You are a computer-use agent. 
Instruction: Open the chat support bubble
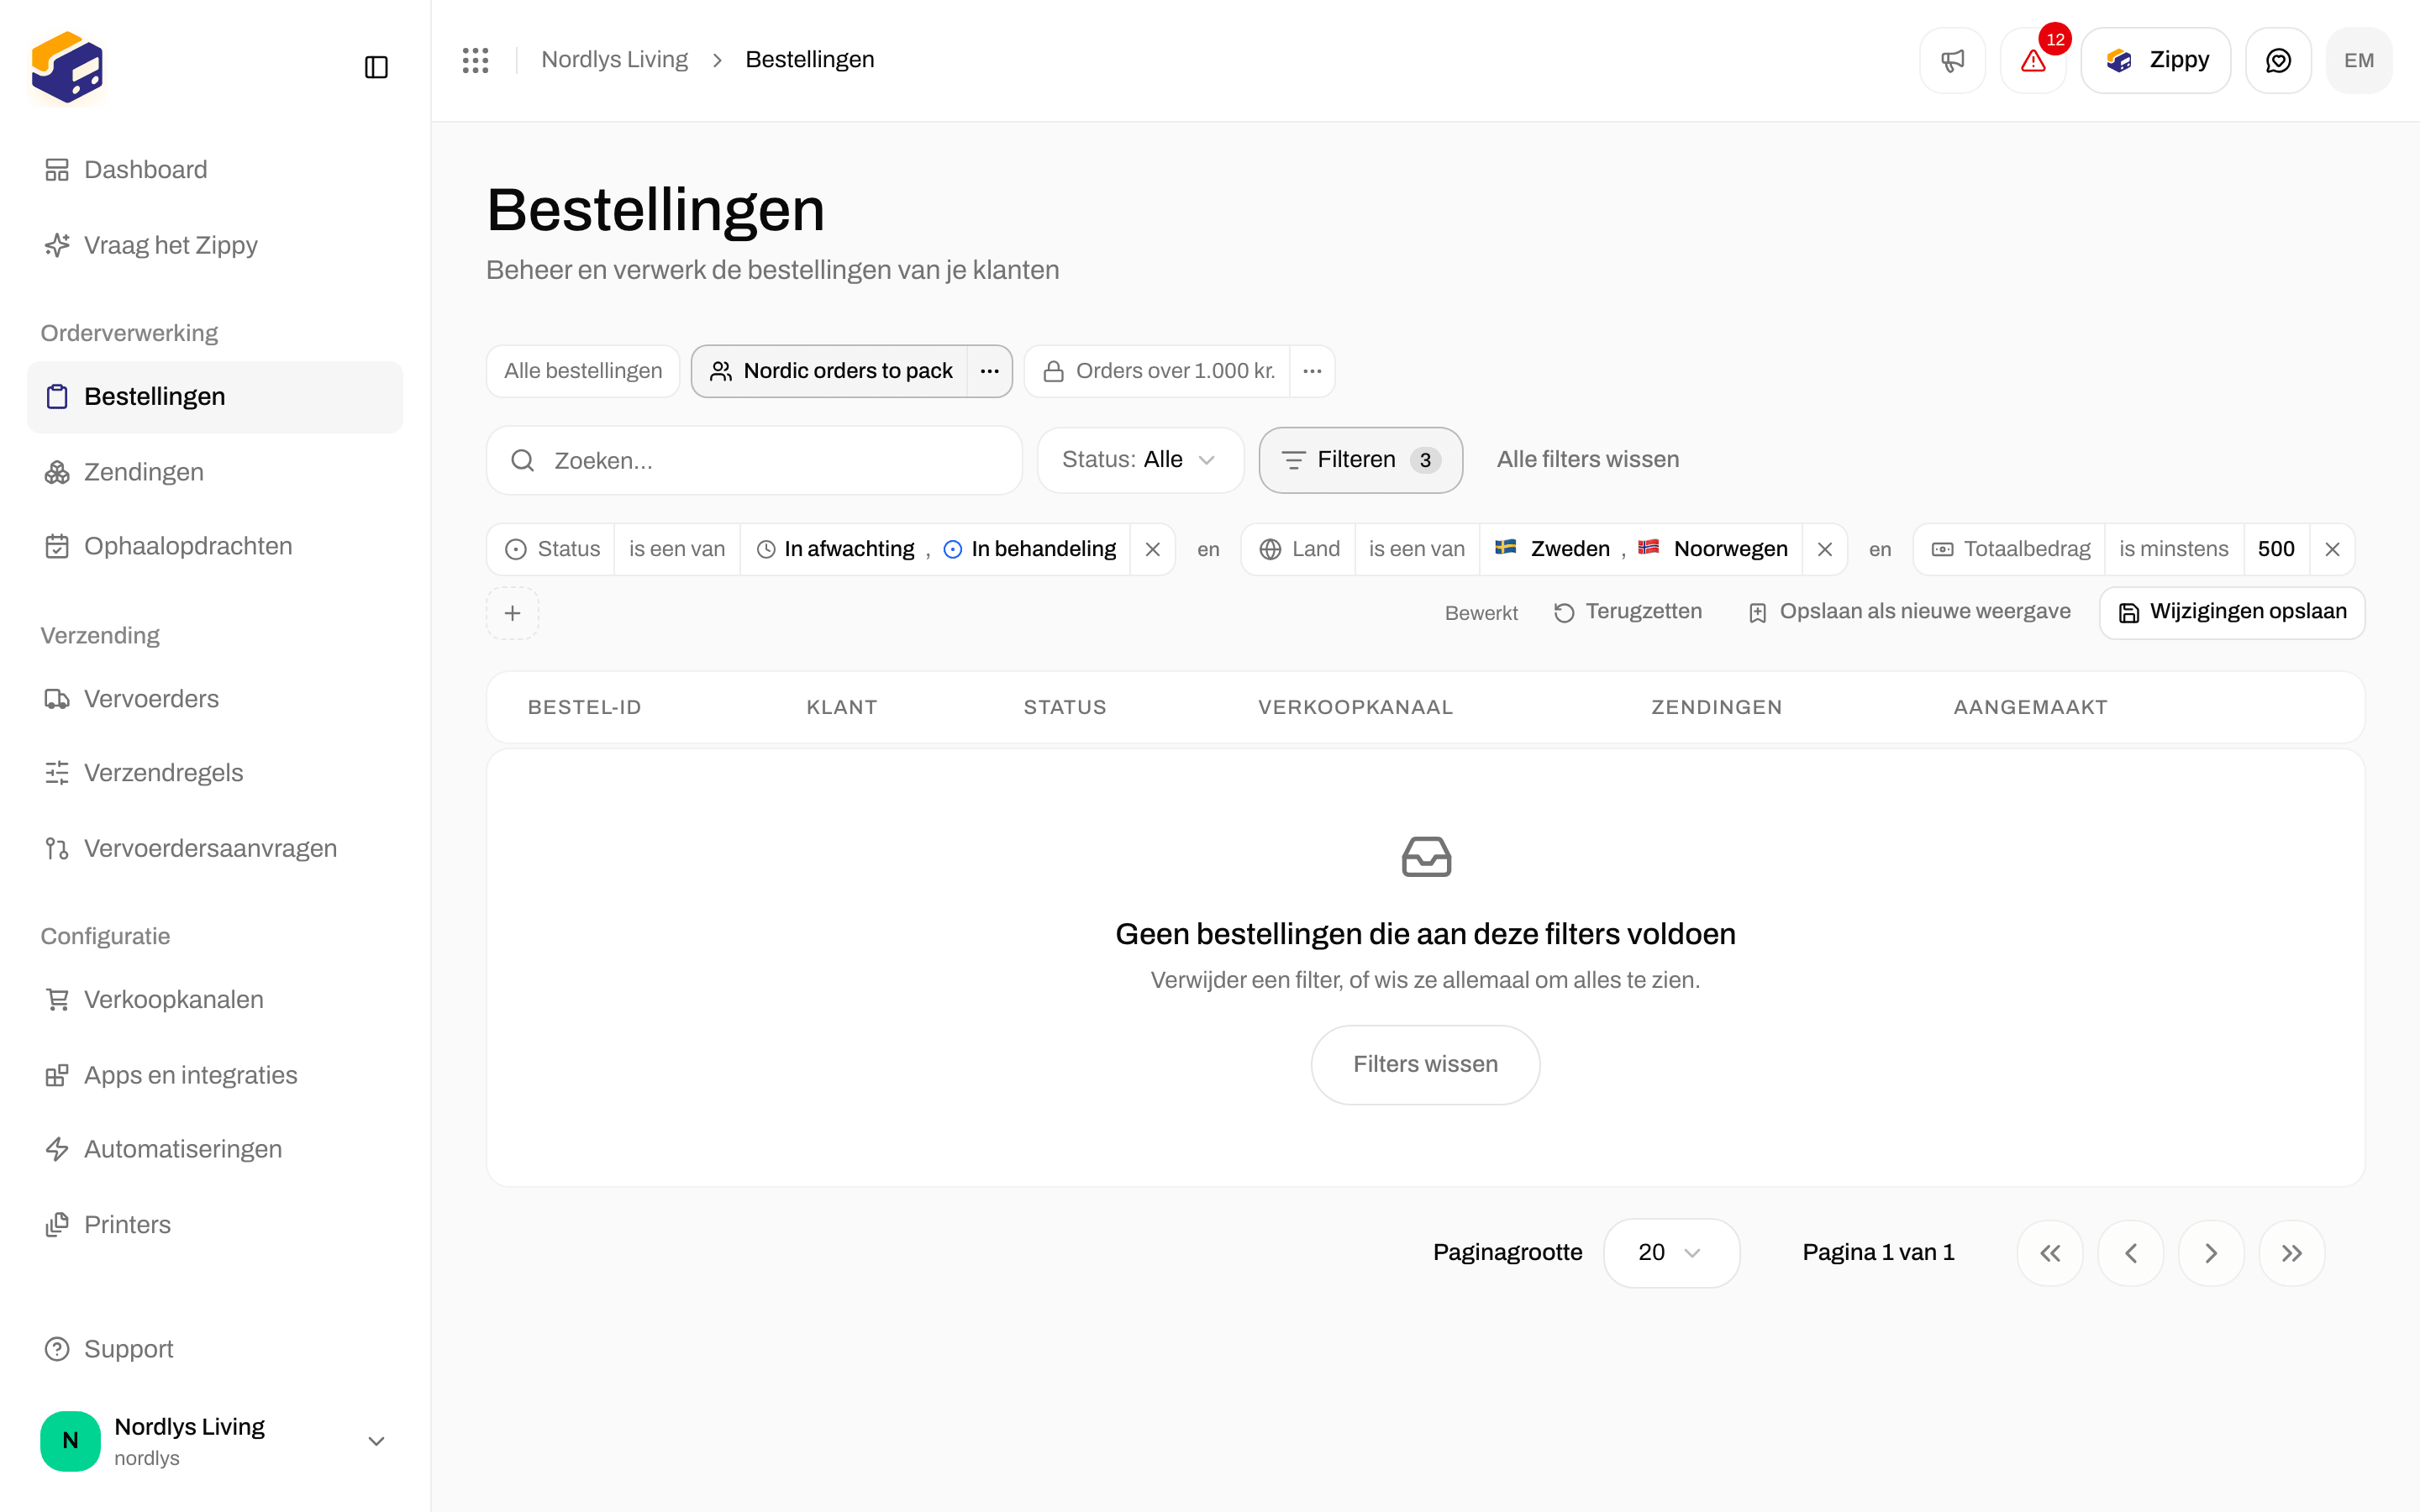[x=2278, y=60]
